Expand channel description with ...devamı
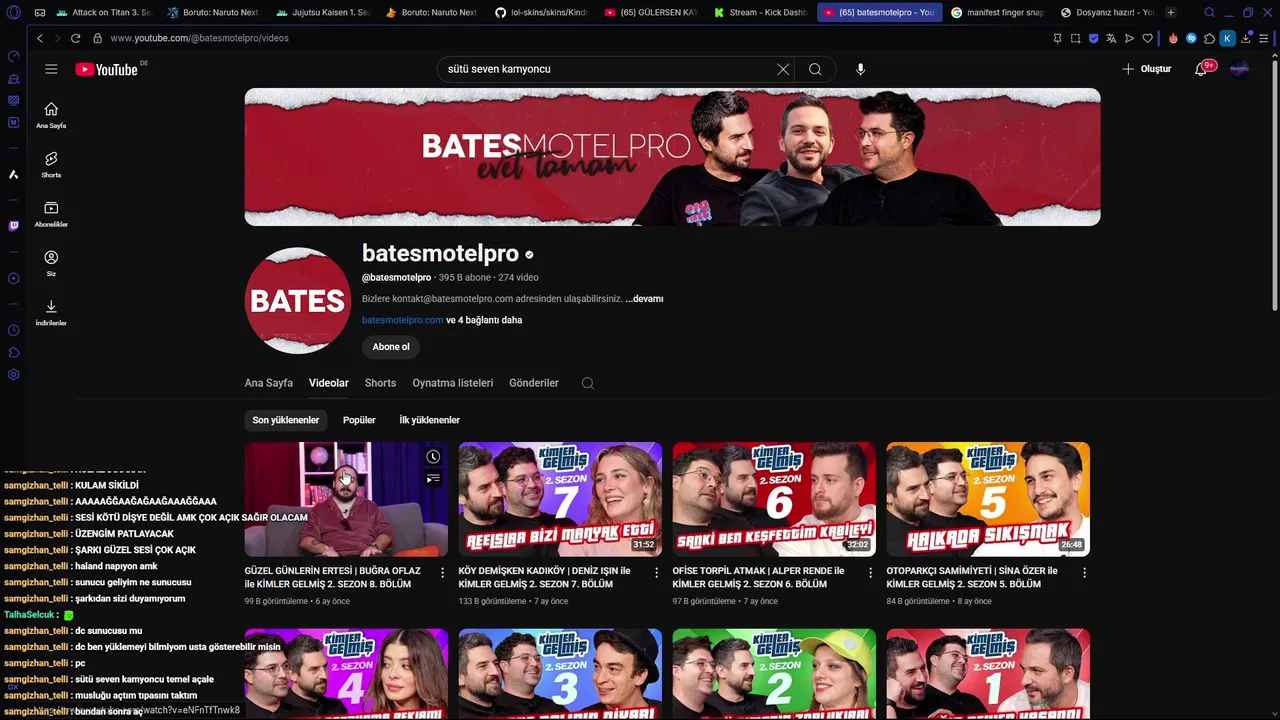Screen dimensions: 1280x720 click(x=644, y=299)
